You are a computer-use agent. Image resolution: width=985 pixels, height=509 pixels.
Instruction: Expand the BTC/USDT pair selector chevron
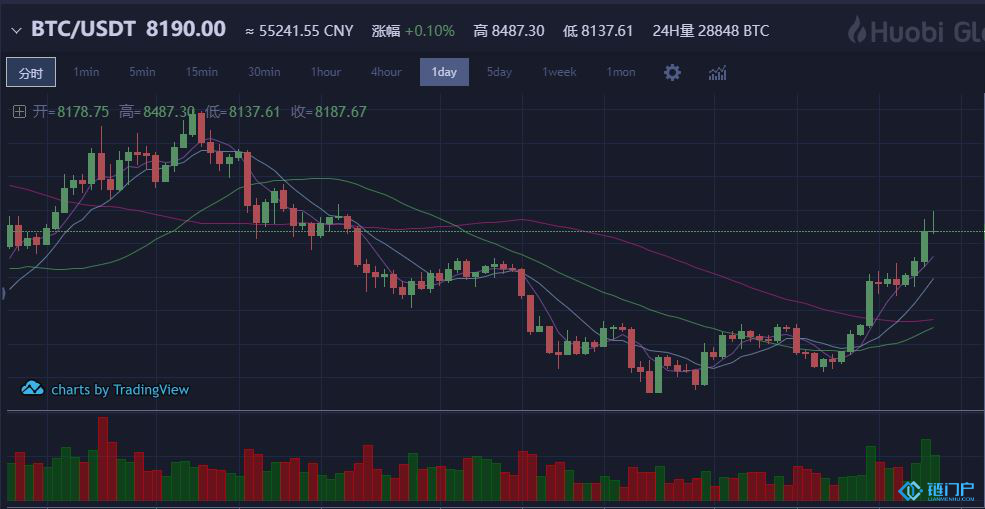pos(16,31)
